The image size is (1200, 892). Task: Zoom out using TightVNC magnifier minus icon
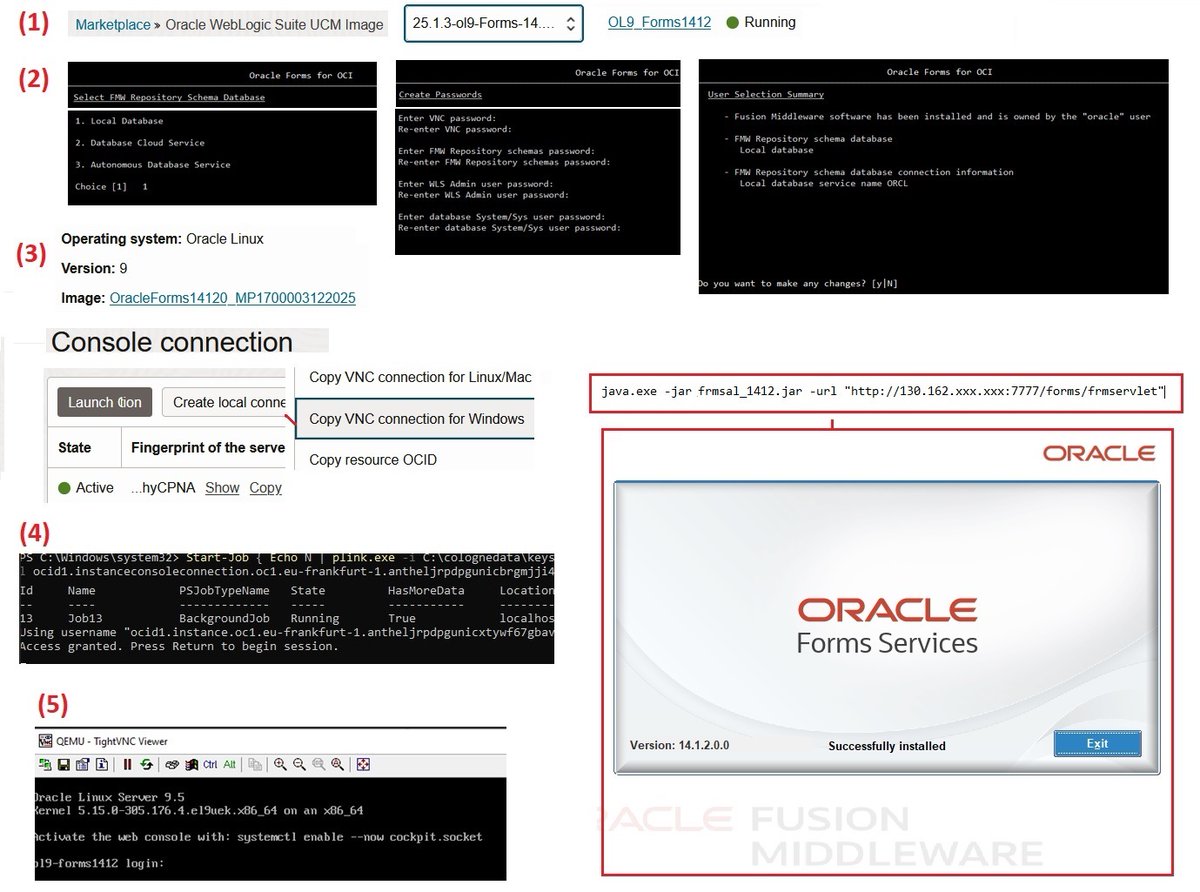[x=300, y=764]
